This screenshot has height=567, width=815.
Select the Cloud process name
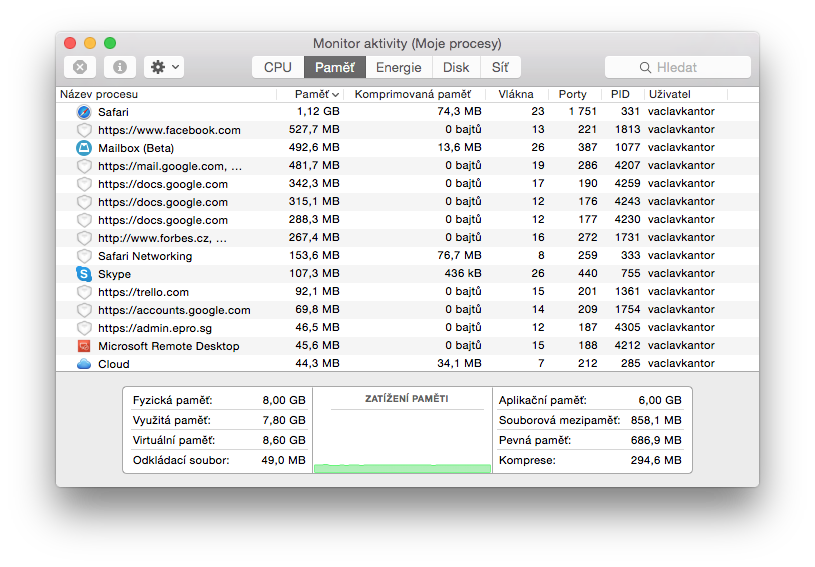[x=114, y=364]
